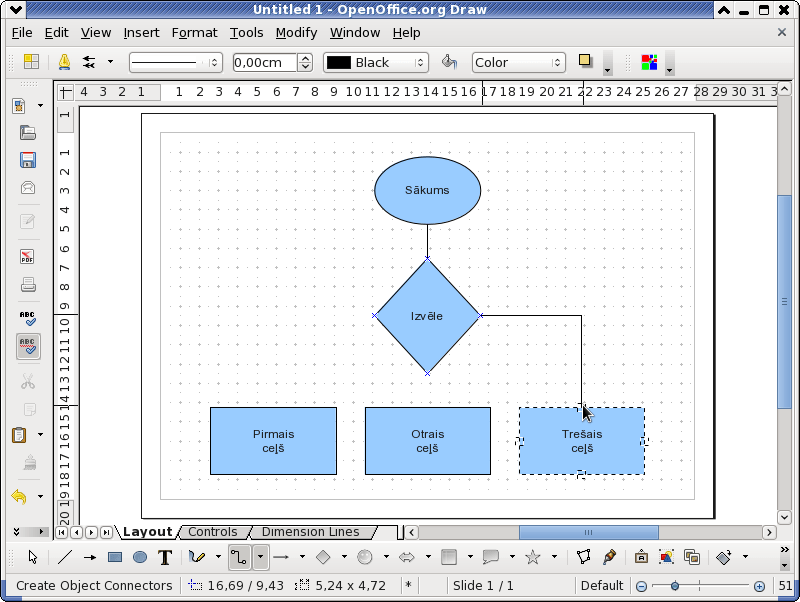Click the Sākums ellipse shape
Screen dimensions: 800x602
point(428,190)
